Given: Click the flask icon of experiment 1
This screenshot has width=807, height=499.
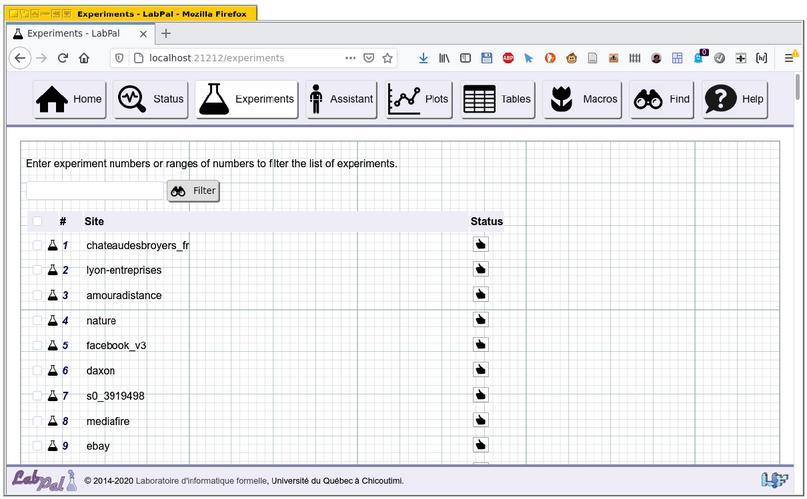Looking at the screenshot, I should [52, 245].
